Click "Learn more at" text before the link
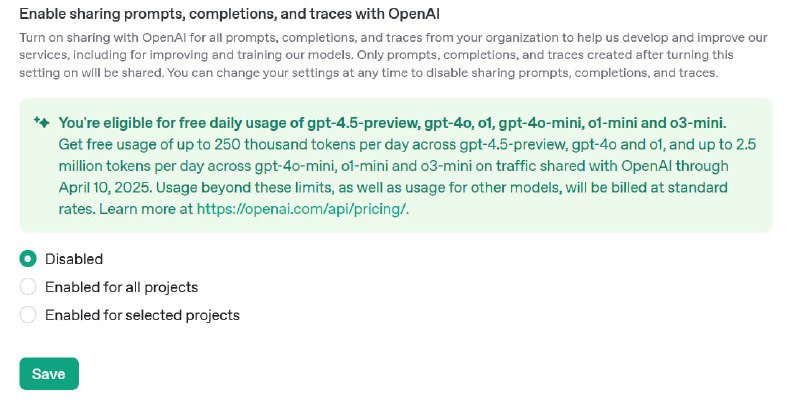The height and width of the screenshot is (405, 800). [x=146, y=209]
